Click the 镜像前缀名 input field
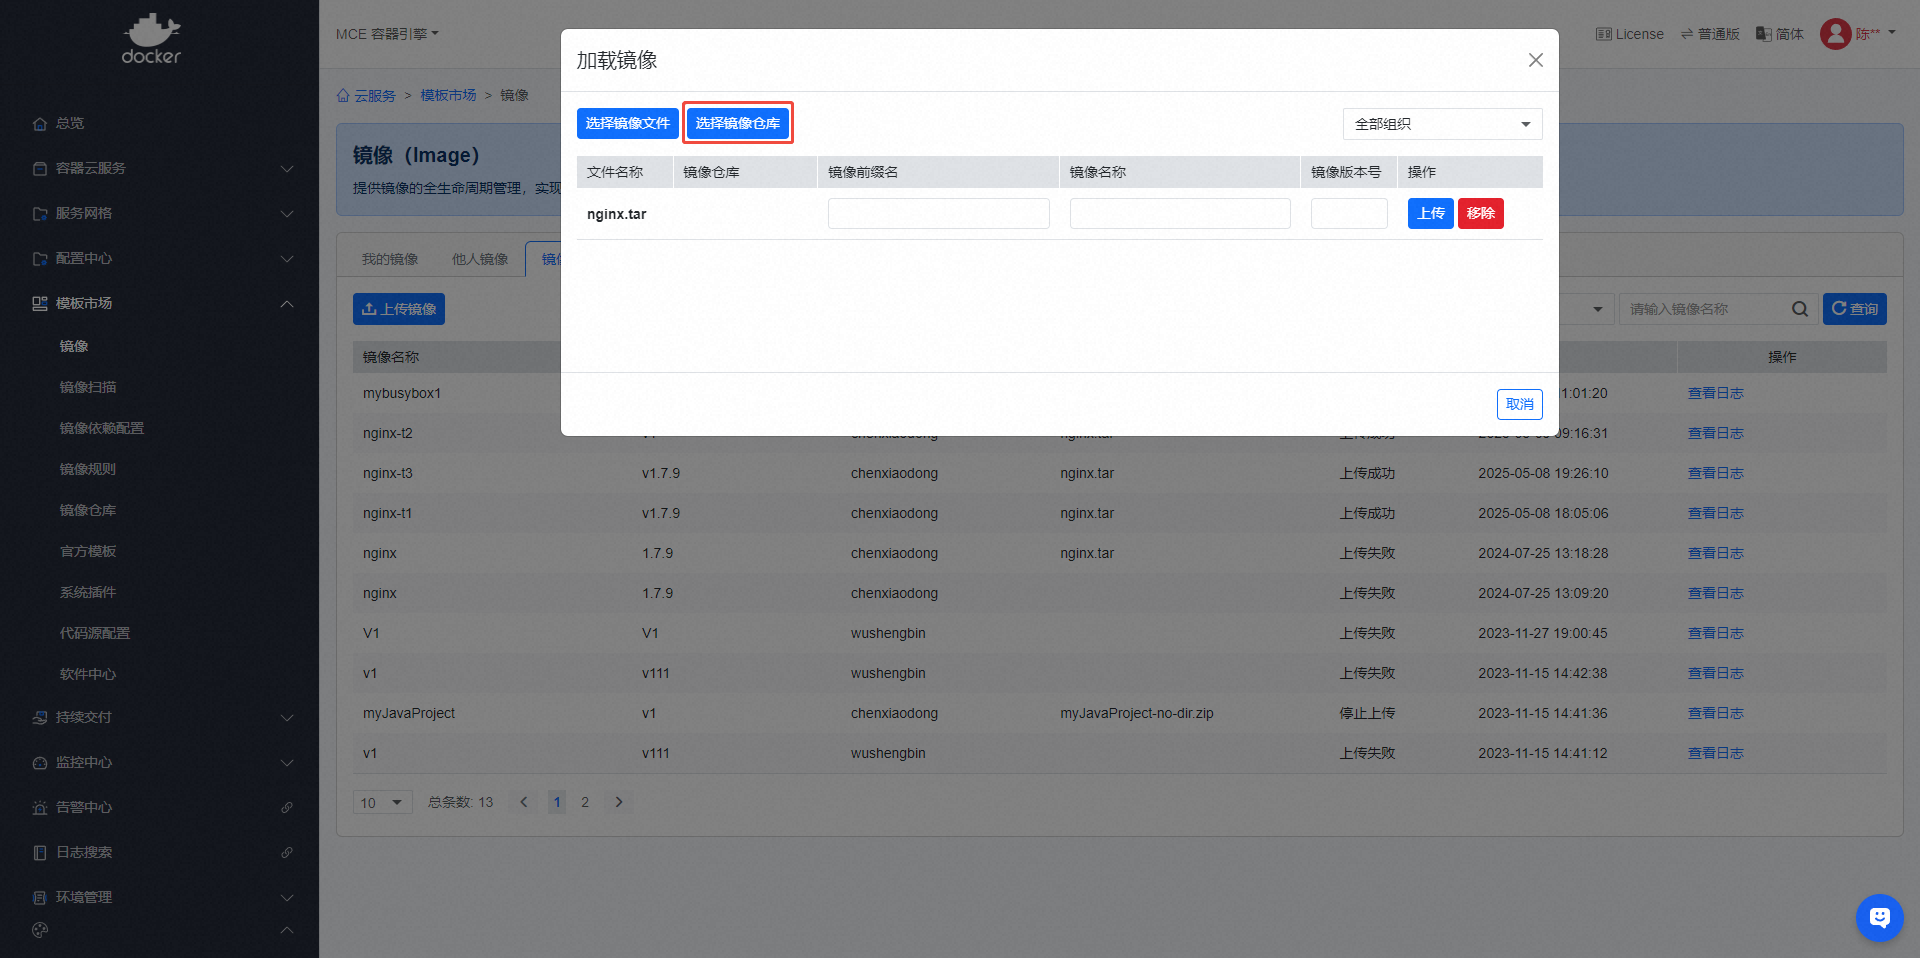The height and width of the screenshot is (958, 1920). [938, 213]
